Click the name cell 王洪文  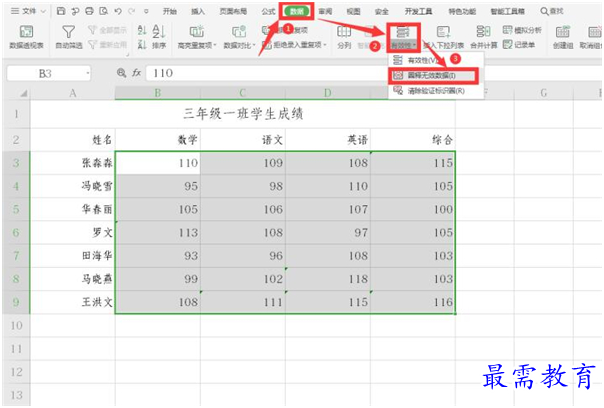(x=72, y=302)
